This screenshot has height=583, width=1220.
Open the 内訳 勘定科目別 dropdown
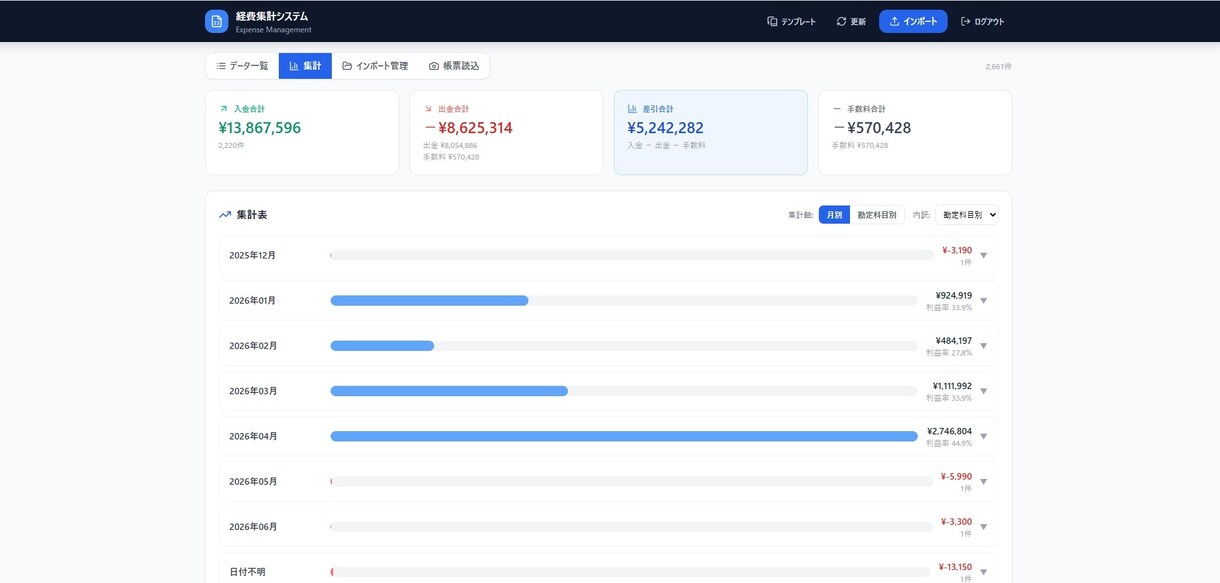(x=967, y=215)
